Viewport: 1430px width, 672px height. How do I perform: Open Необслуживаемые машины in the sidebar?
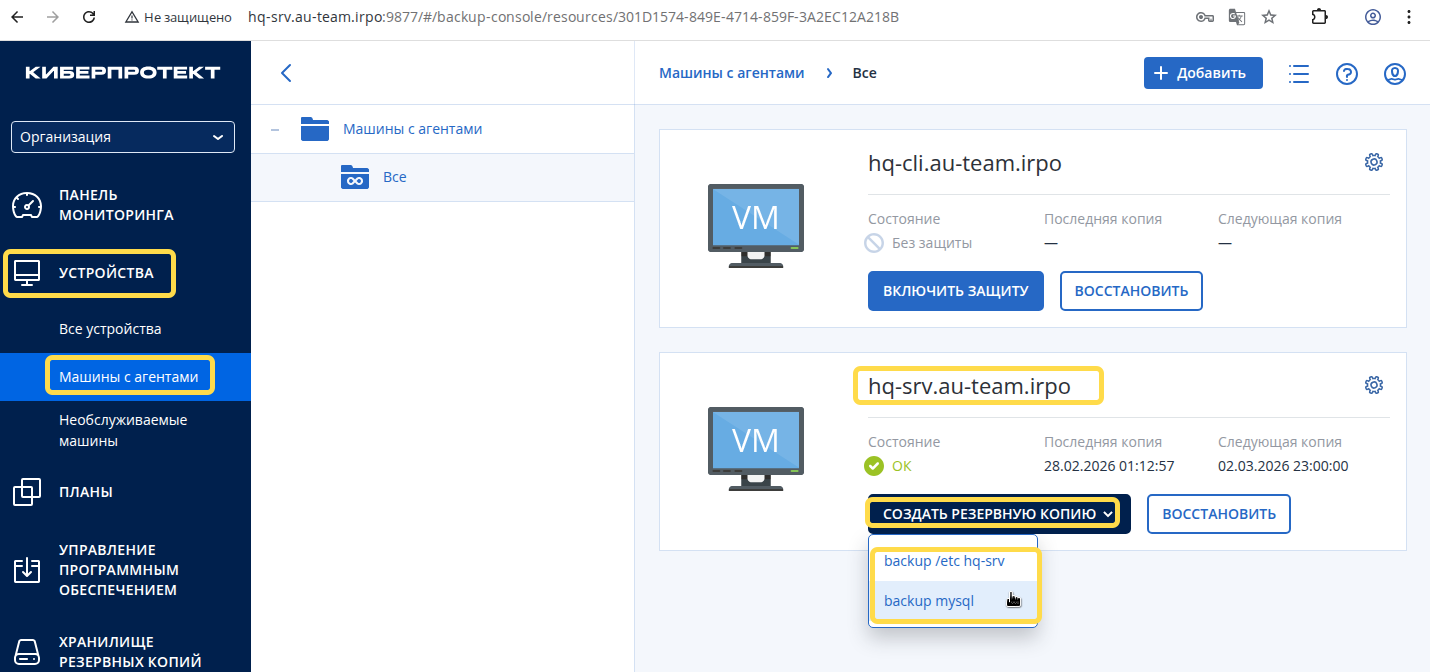(x=123, y=430)
